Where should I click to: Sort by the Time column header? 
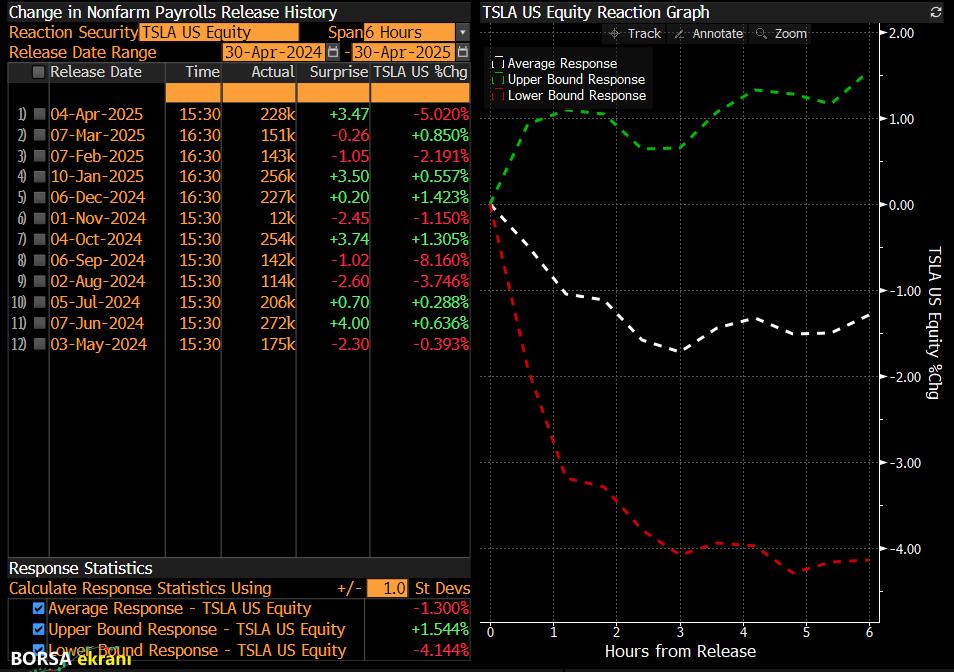203,72
